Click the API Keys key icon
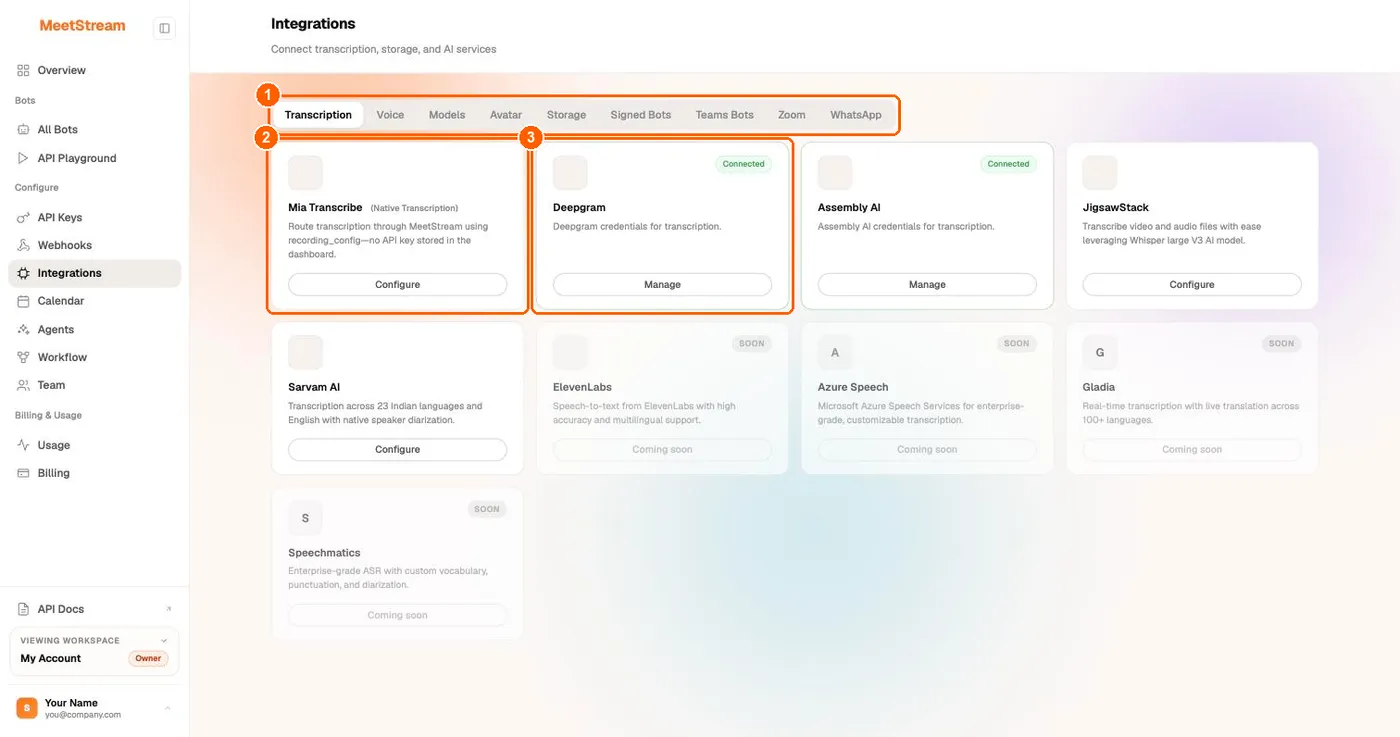1400x737 pixels. pos(23,217)
